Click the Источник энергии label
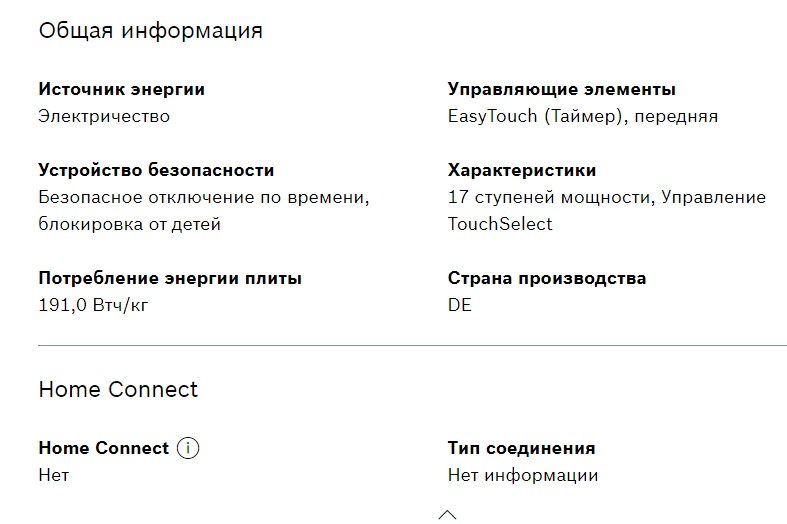The height and width of the screenshot is (524, 787). [121, 89]
